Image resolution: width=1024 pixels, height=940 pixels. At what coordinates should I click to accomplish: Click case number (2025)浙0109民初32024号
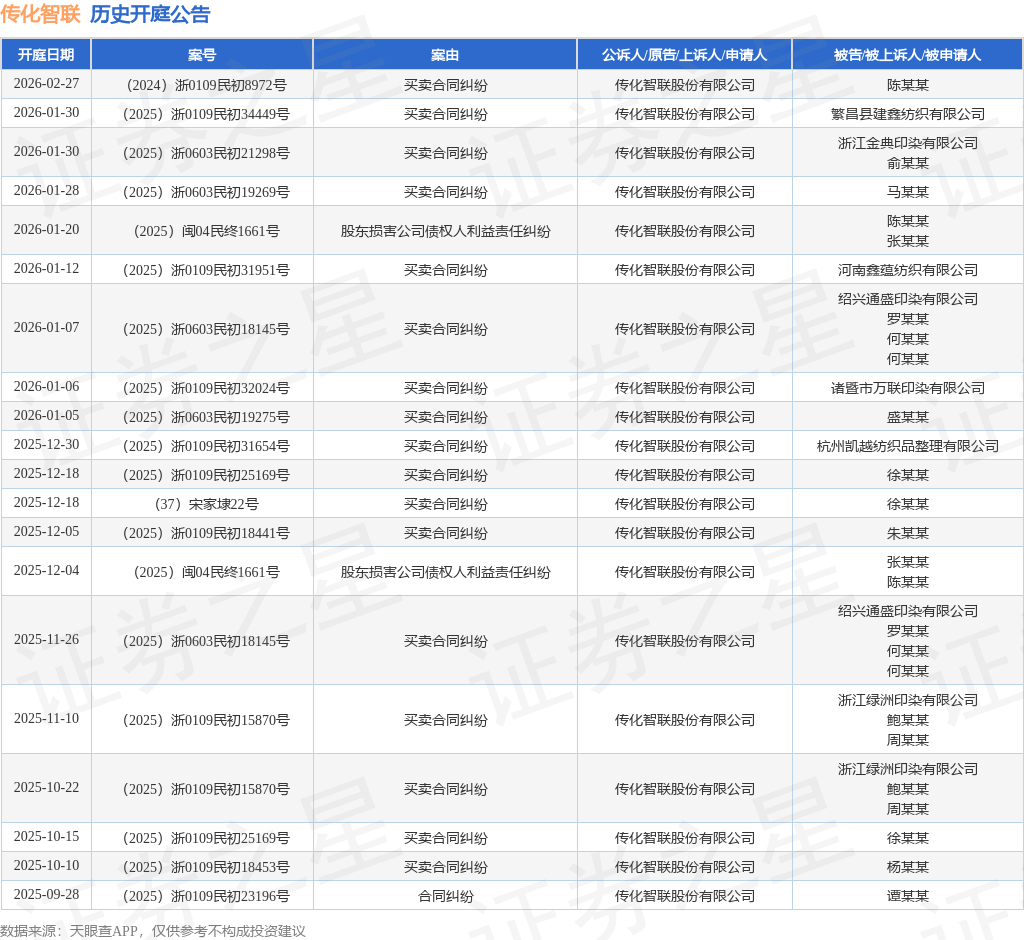[x=206, y=388]
